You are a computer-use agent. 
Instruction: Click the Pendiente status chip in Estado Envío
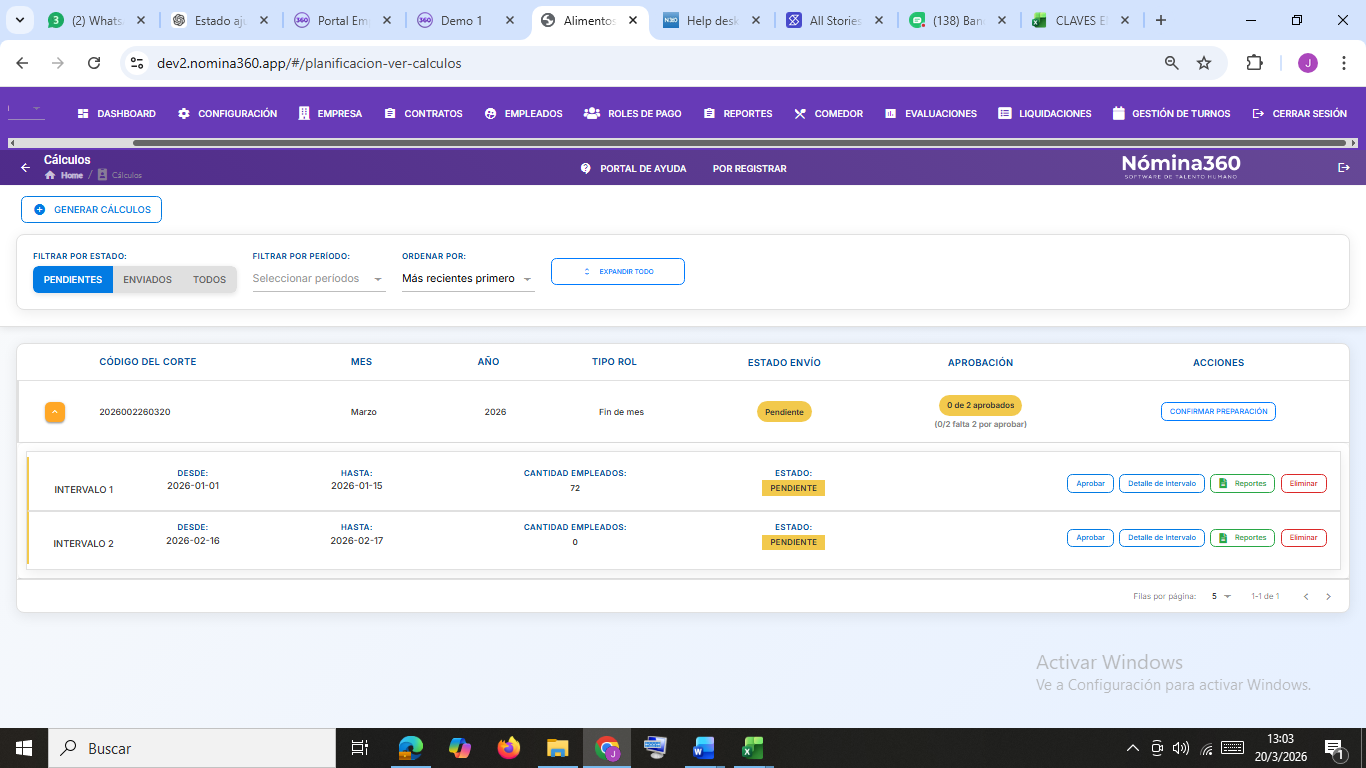[784, 412]
